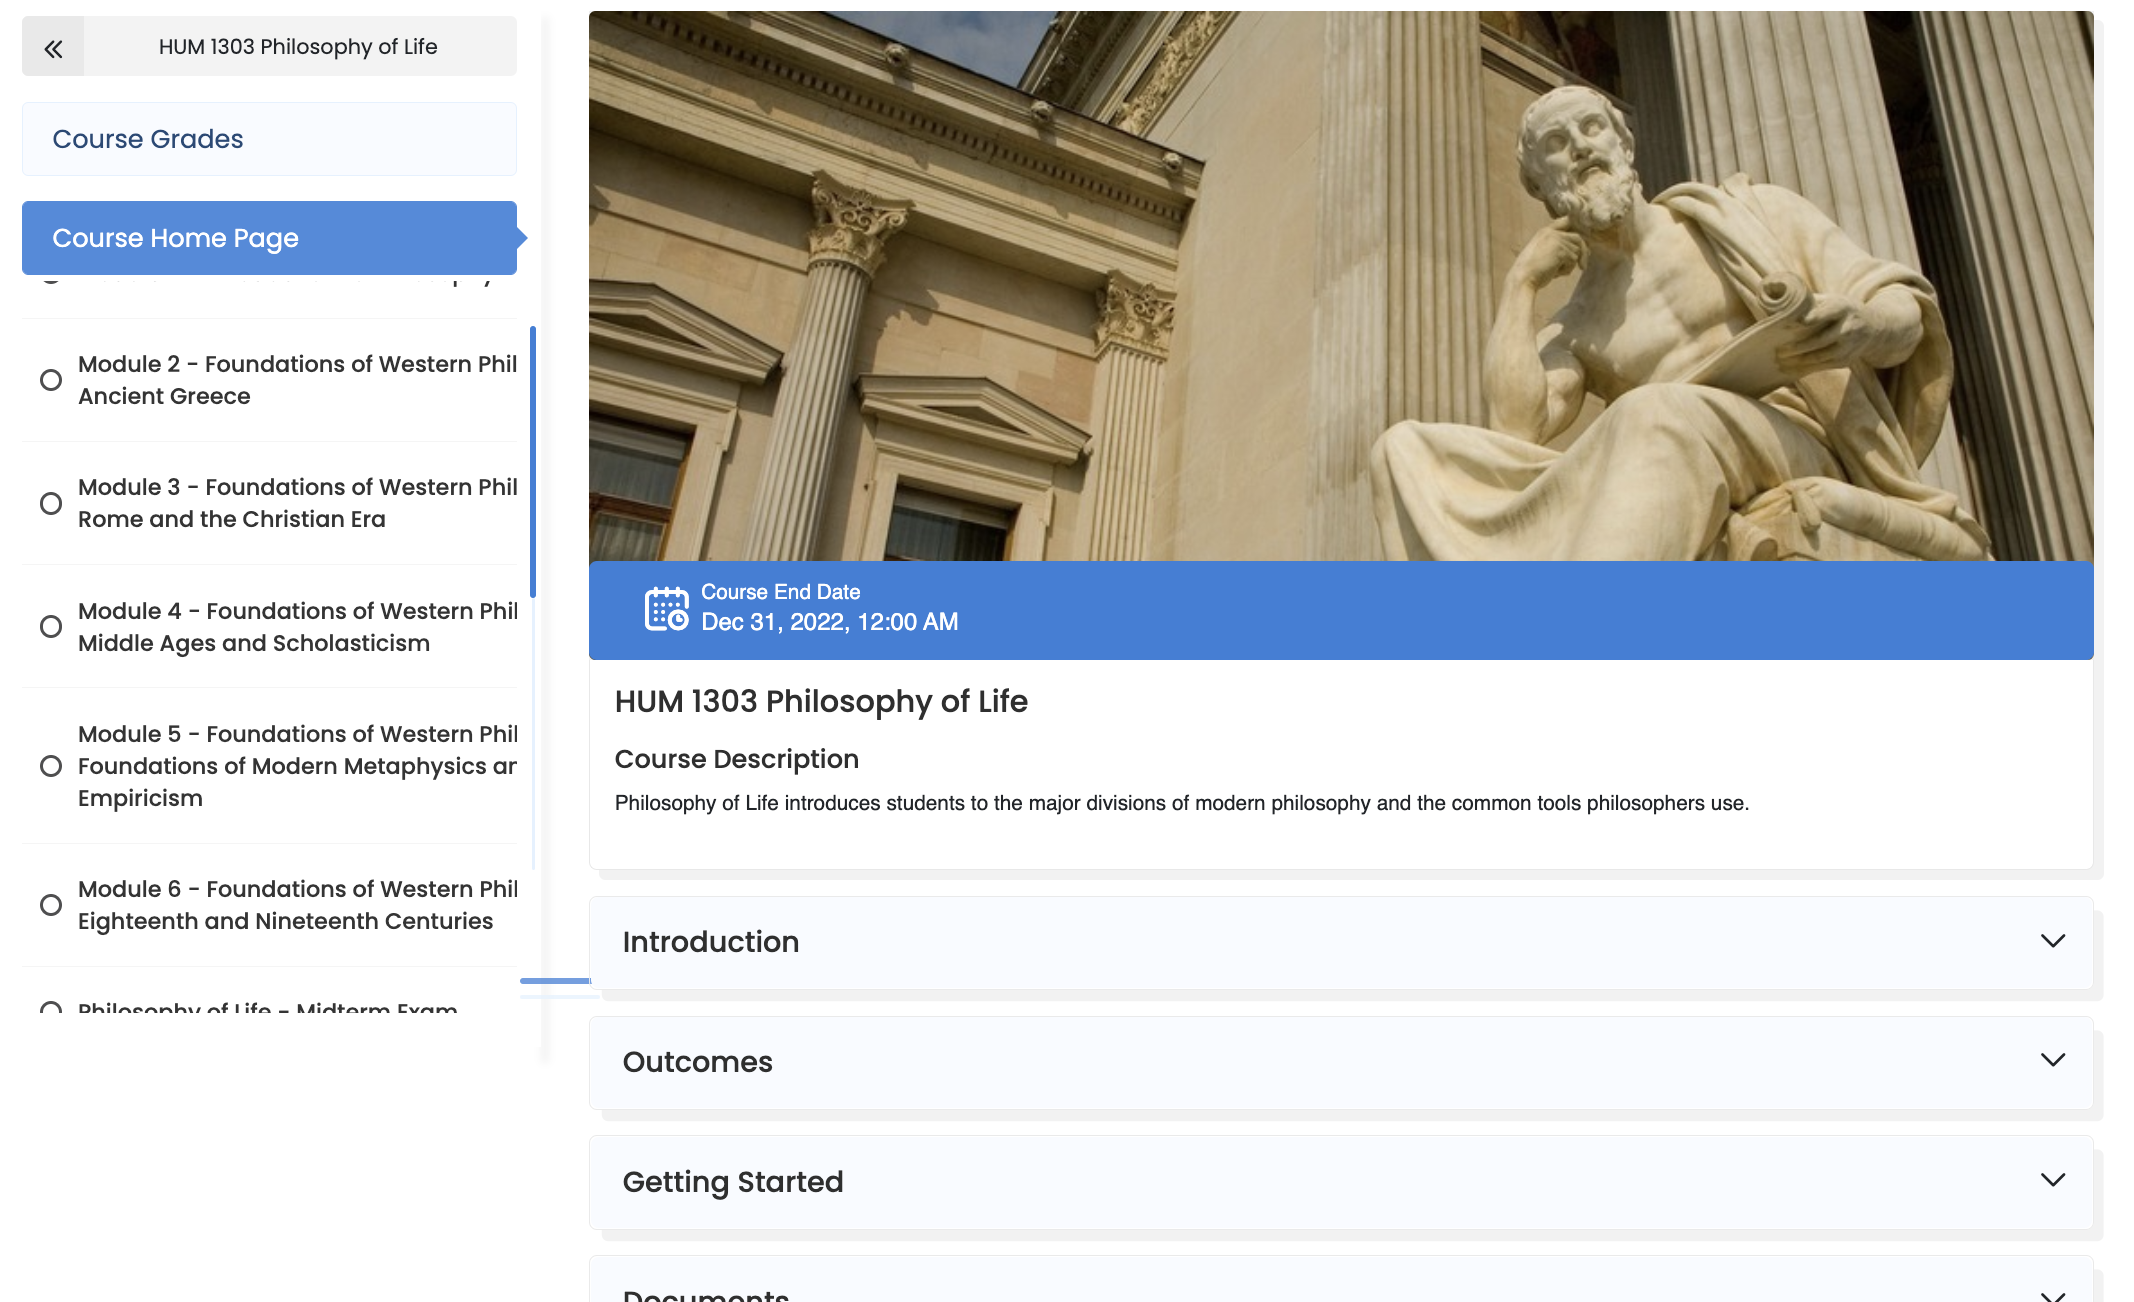2134x1302 pixels.
Task: Toggle Module 5 Empiricism circle
Action: 51,766
